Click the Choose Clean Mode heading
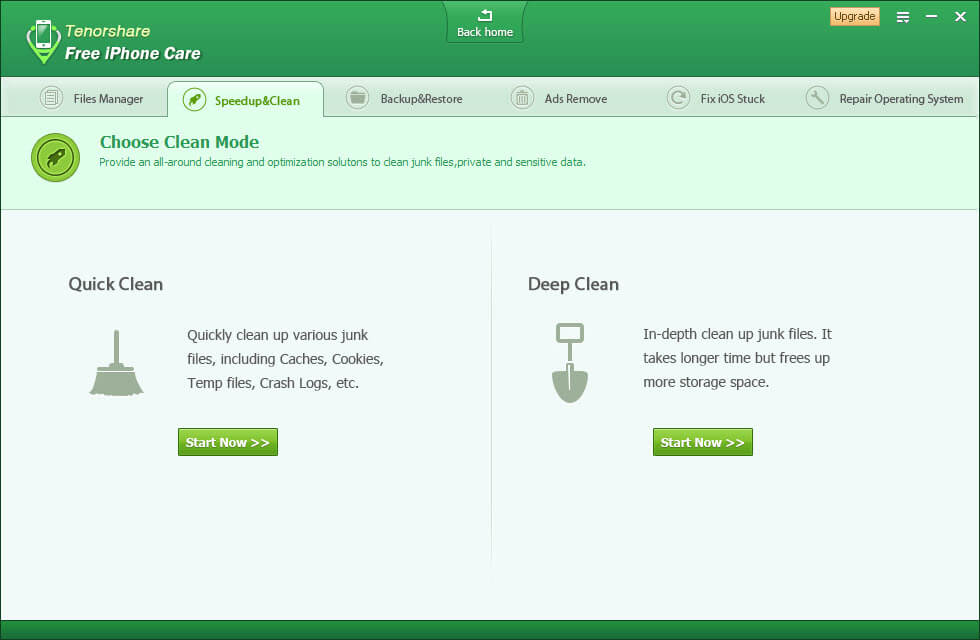This screenshot has height=640, width=980. coord(179,142)
